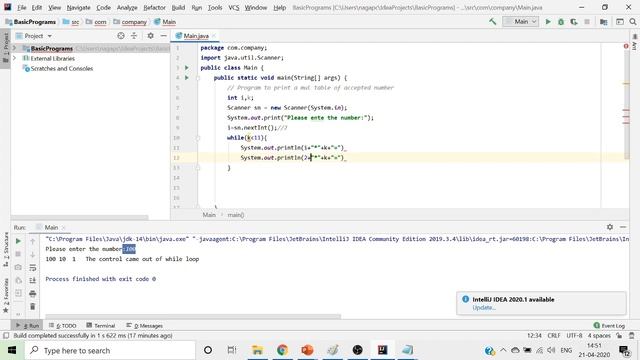Screen dimensions: 640x360
Task: Open the File menu
Action: click(22, 7)
